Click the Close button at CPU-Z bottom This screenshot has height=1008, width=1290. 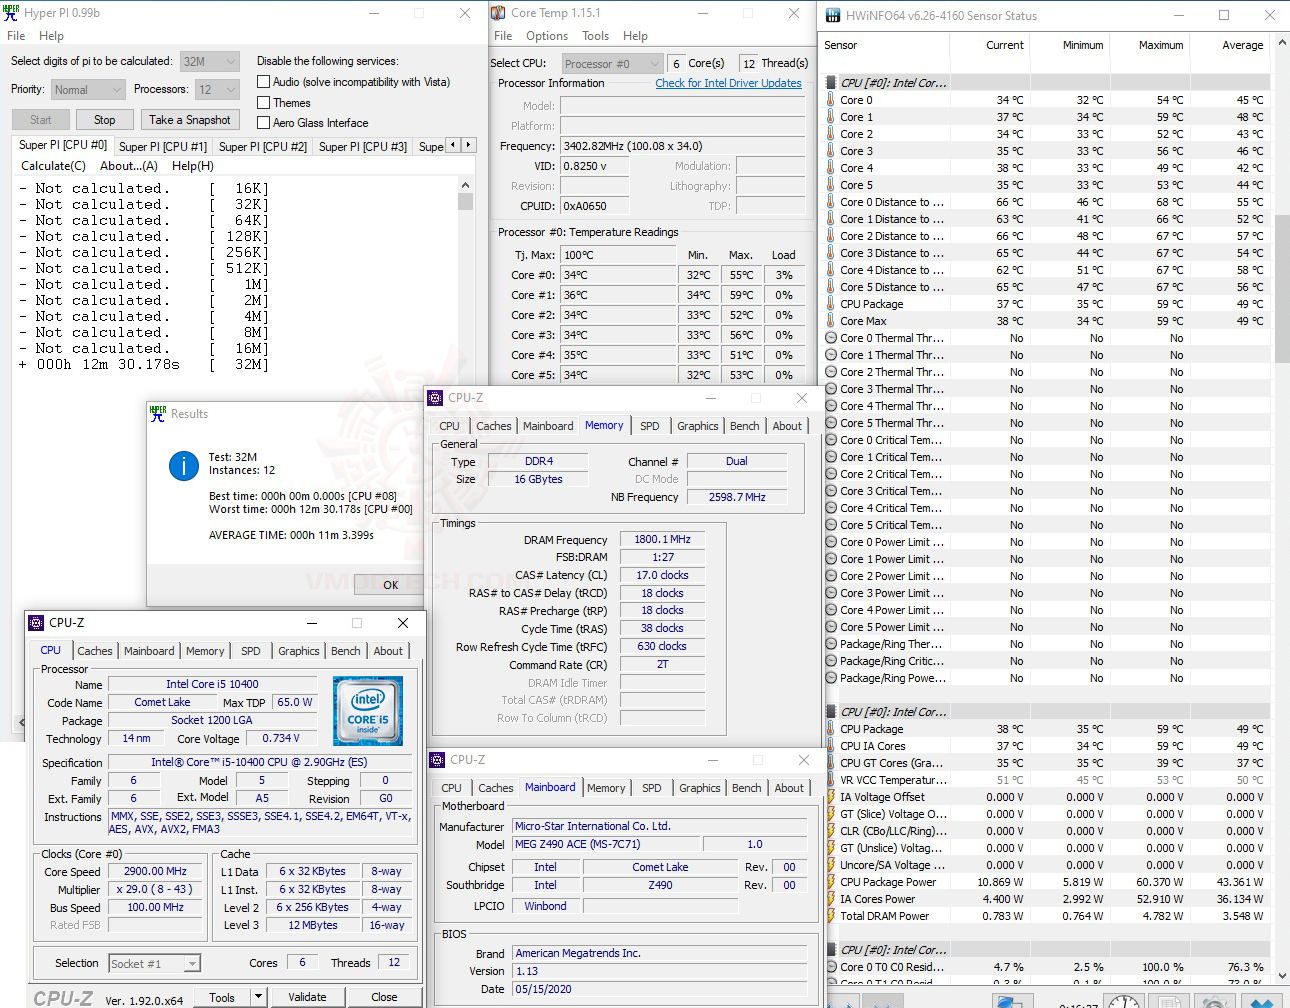(384, 997)
